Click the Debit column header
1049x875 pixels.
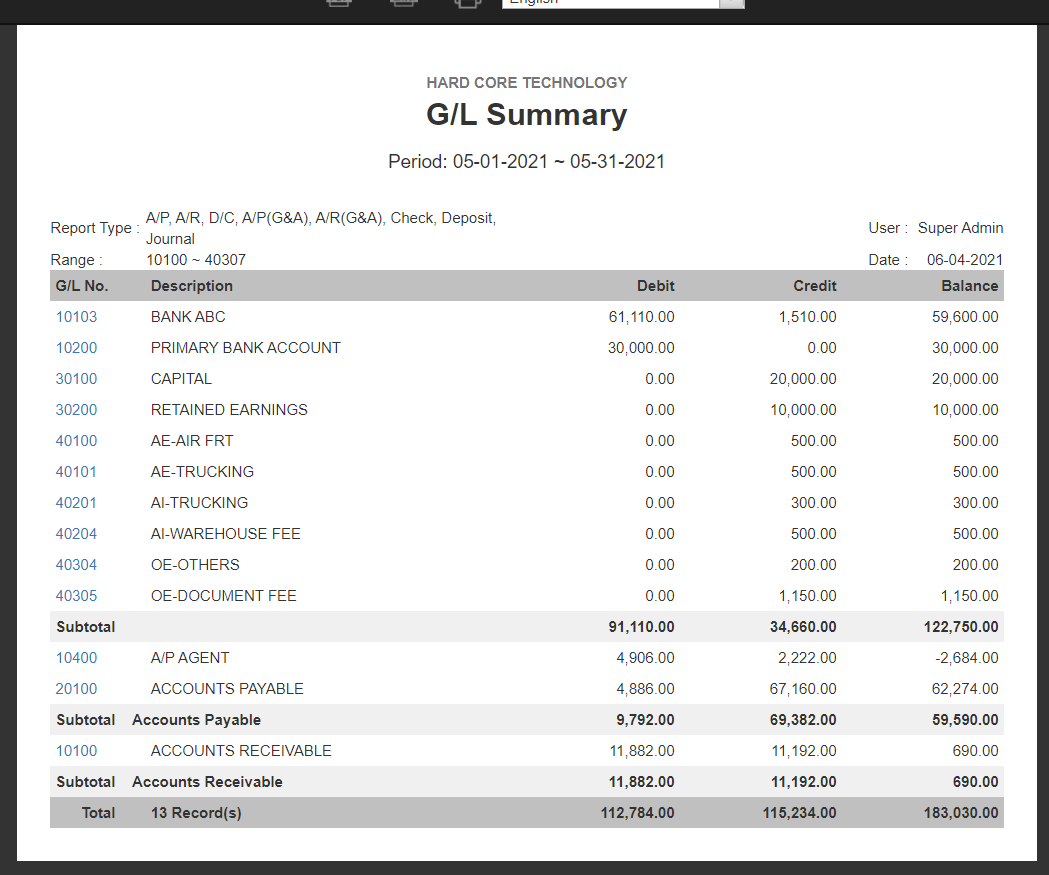click(x=656, y=286)
